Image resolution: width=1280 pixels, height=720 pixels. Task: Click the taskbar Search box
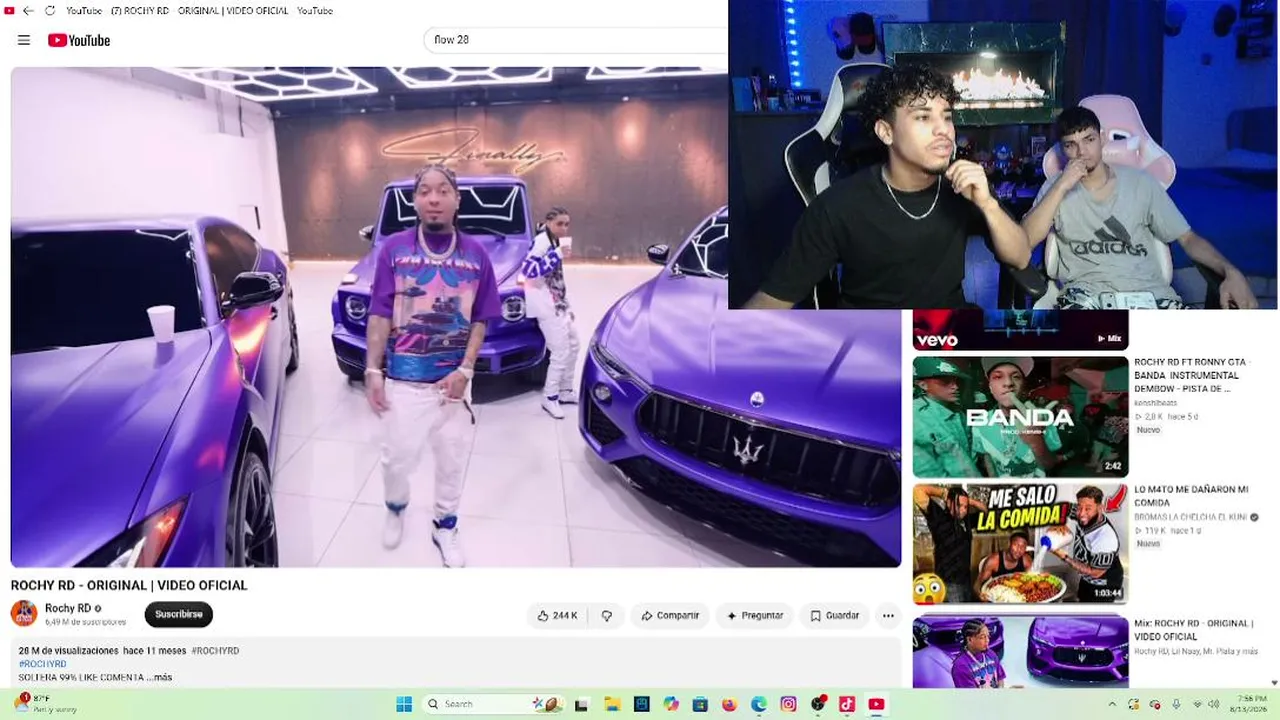tap(495, 704)
